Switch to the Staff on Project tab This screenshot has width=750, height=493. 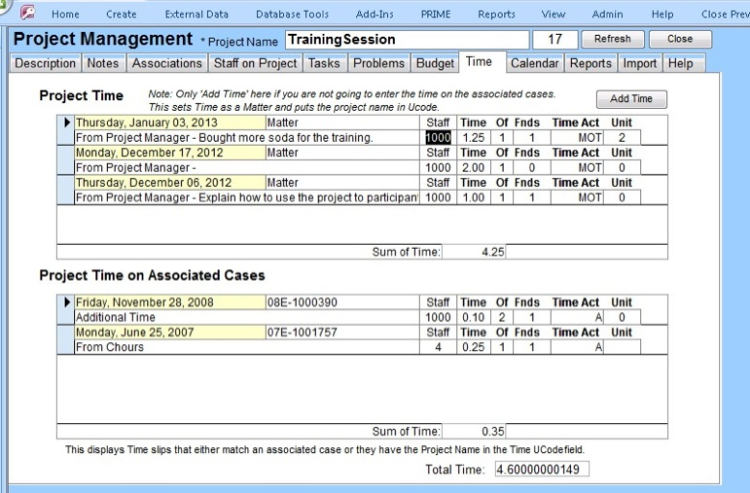point(255,63)
